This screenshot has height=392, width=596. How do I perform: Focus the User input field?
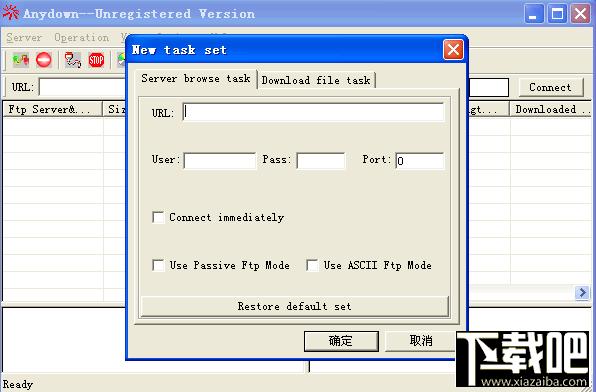coord(220,160)
